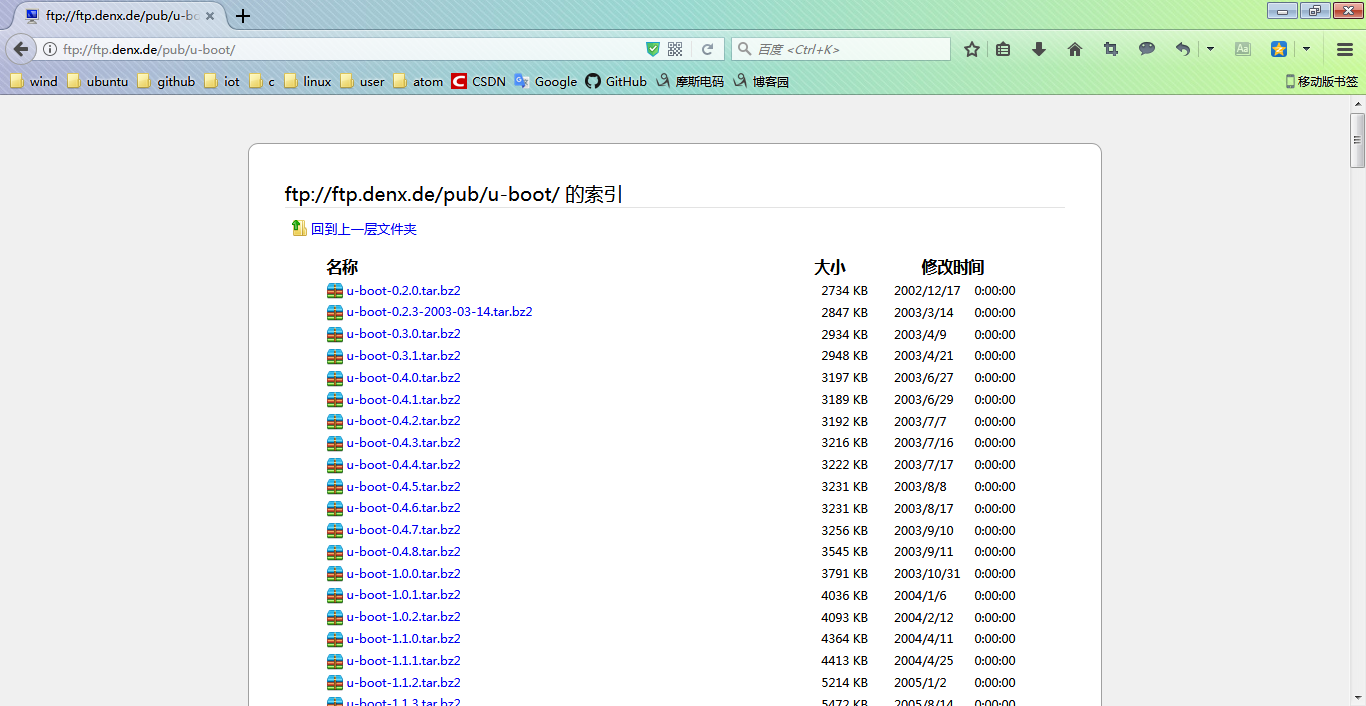Open the downloads arrow icon
The width and height of the screenshot is (1366, 706).
1039,49
